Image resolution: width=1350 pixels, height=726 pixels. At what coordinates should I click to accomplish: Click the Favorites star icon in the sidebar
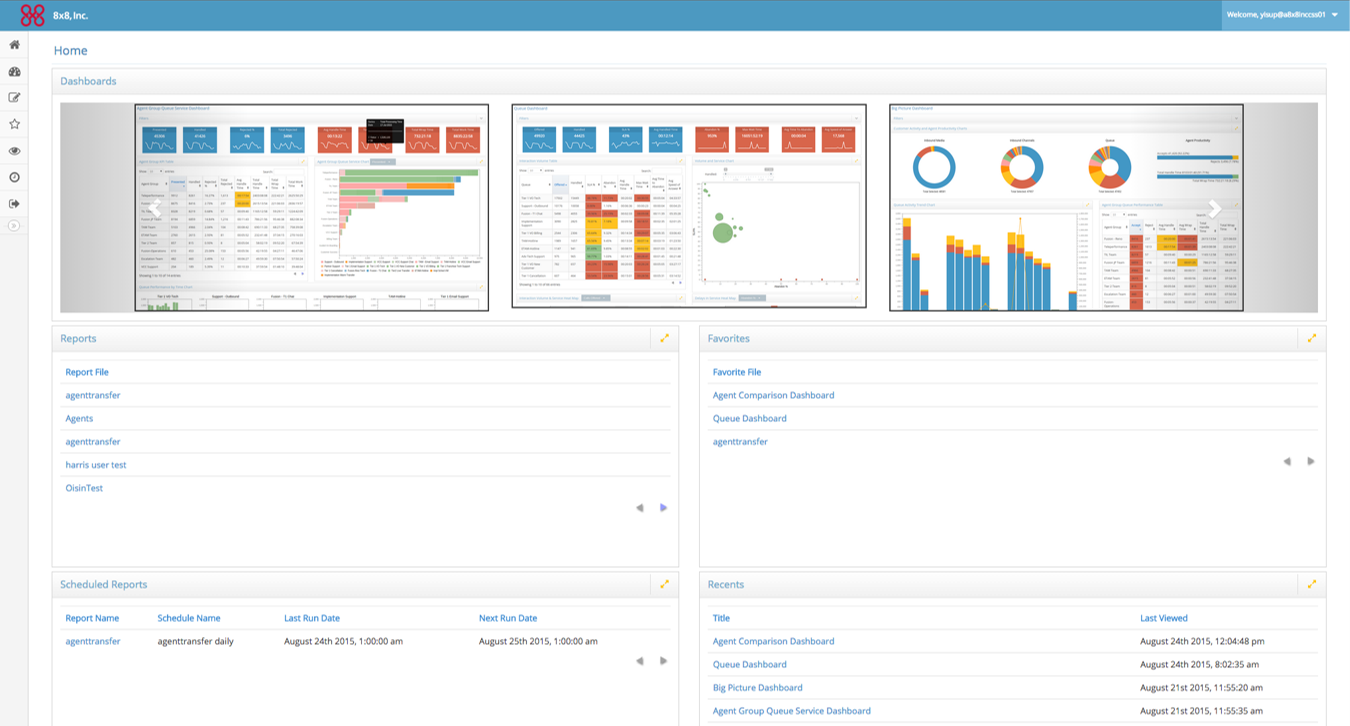coord(13,124)
